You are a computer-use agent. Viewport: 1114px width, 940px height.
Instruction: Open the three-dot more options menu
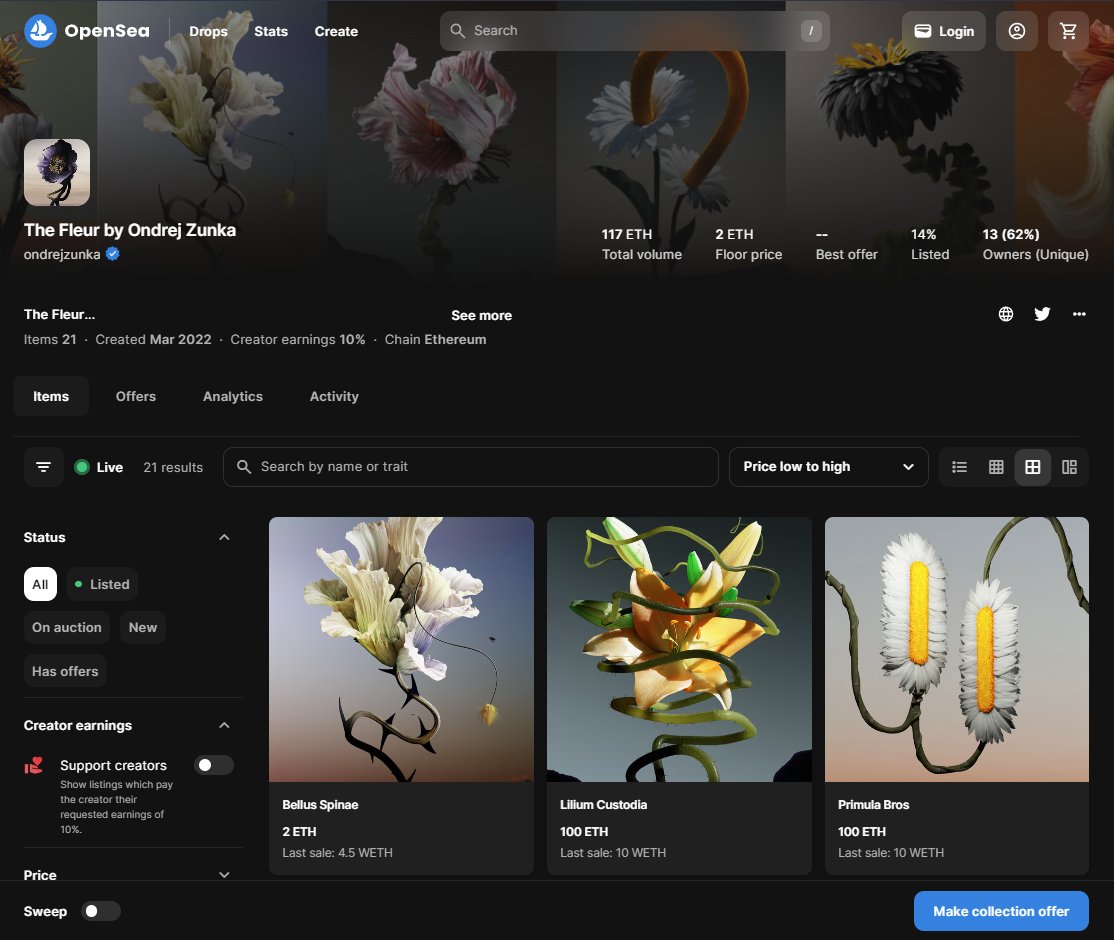[1078, 314]
